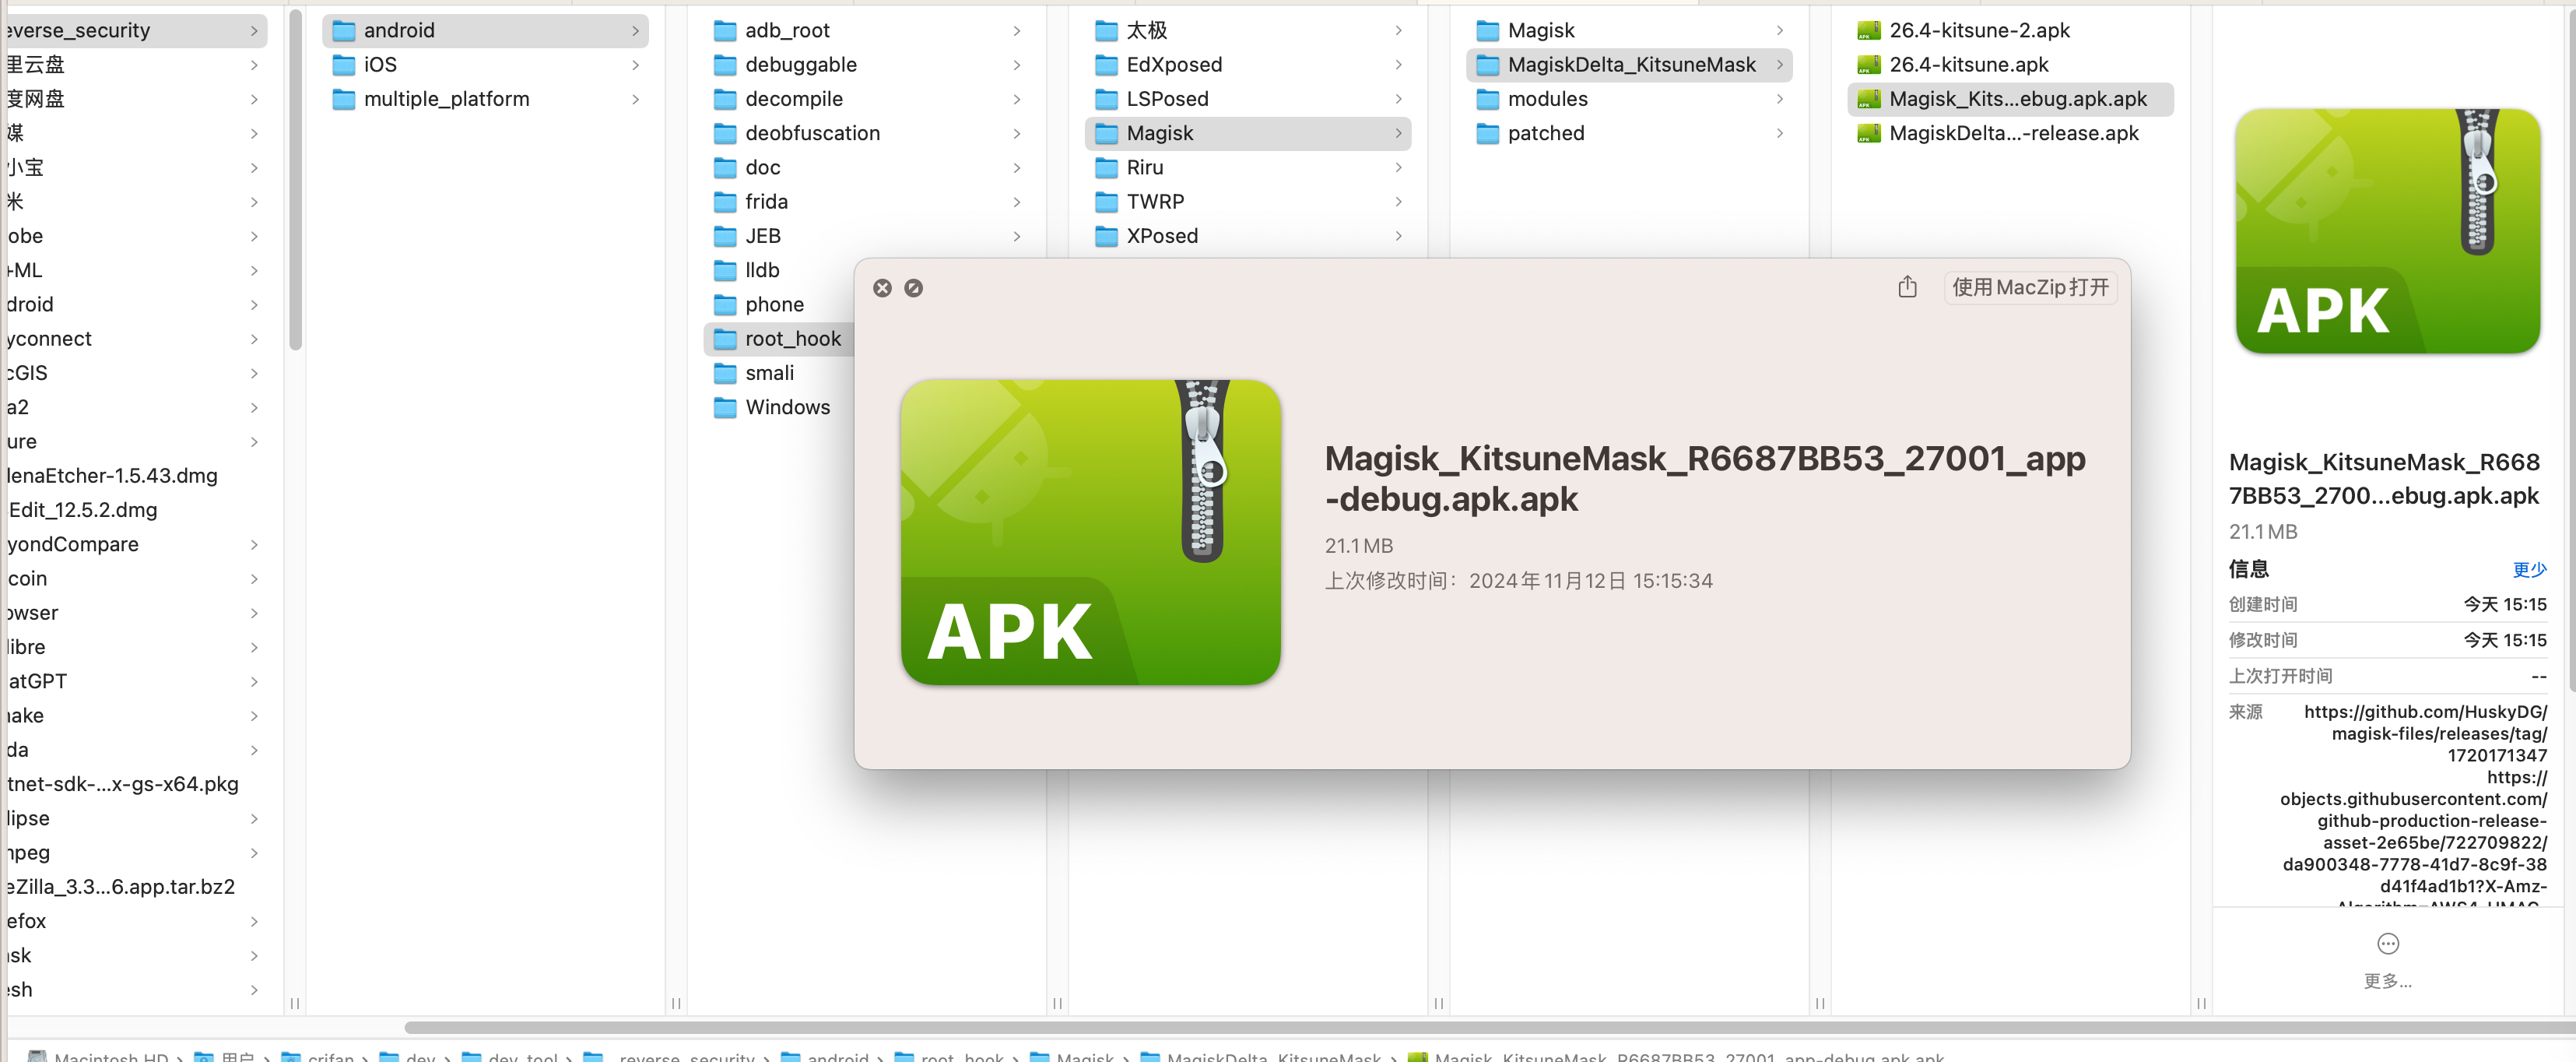Click the phone folder icon
The height and width of the screenshot is (1062, 2576).
point(725,304)
